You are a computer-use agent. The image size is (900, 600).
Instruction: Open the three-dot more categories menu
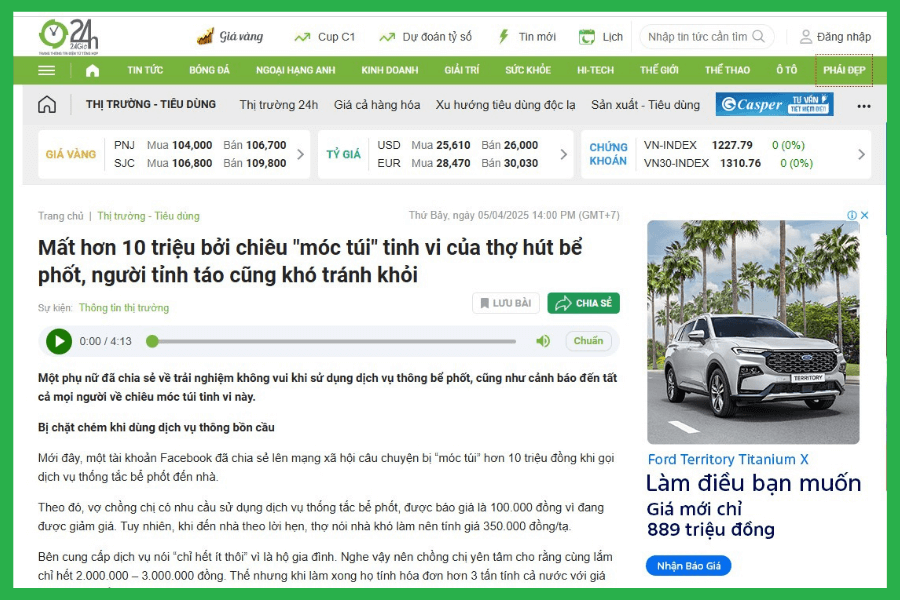(x=863, y=106)
